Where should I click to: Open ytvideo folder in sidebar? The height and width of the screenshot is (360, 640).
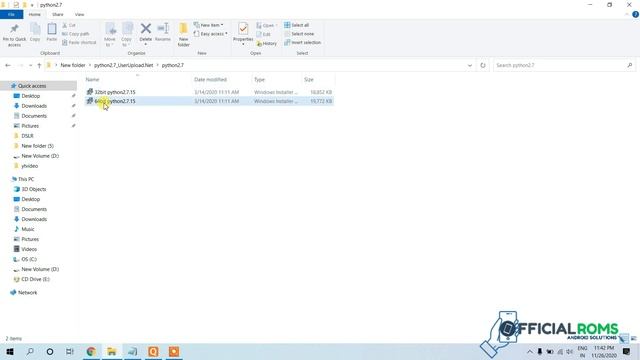30,166
